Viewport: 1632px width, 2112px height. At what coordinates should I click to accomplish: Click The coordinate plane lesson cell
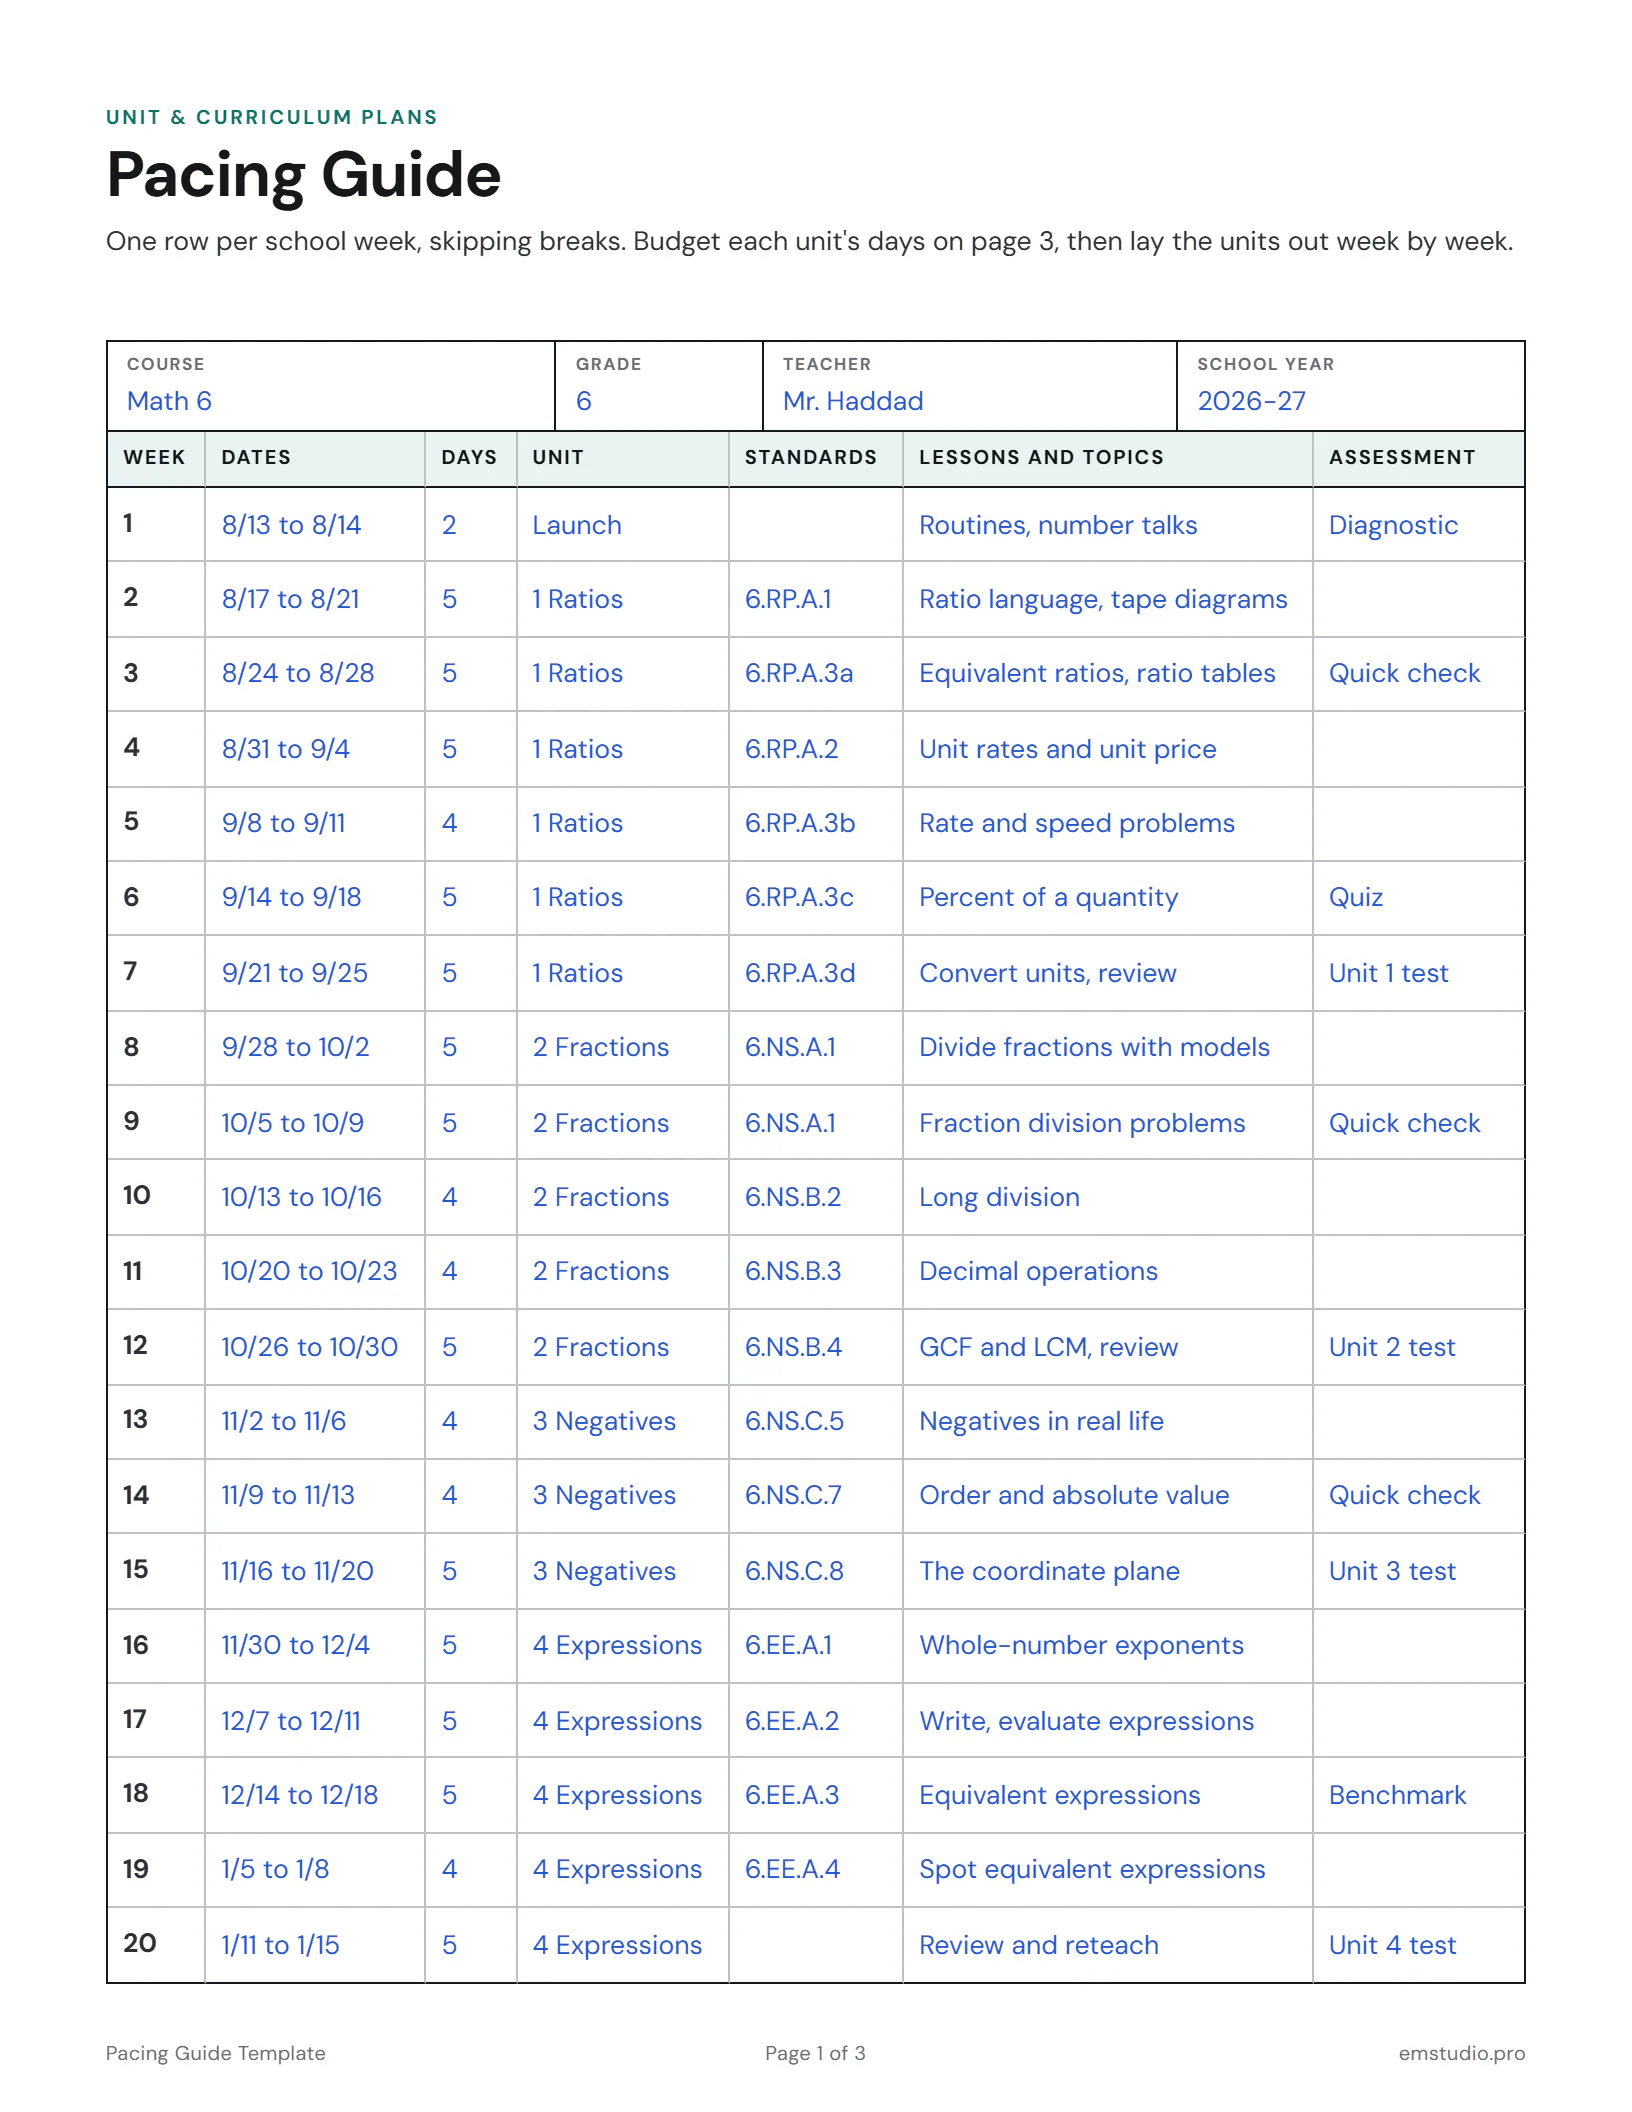tap(1108, 1571)
